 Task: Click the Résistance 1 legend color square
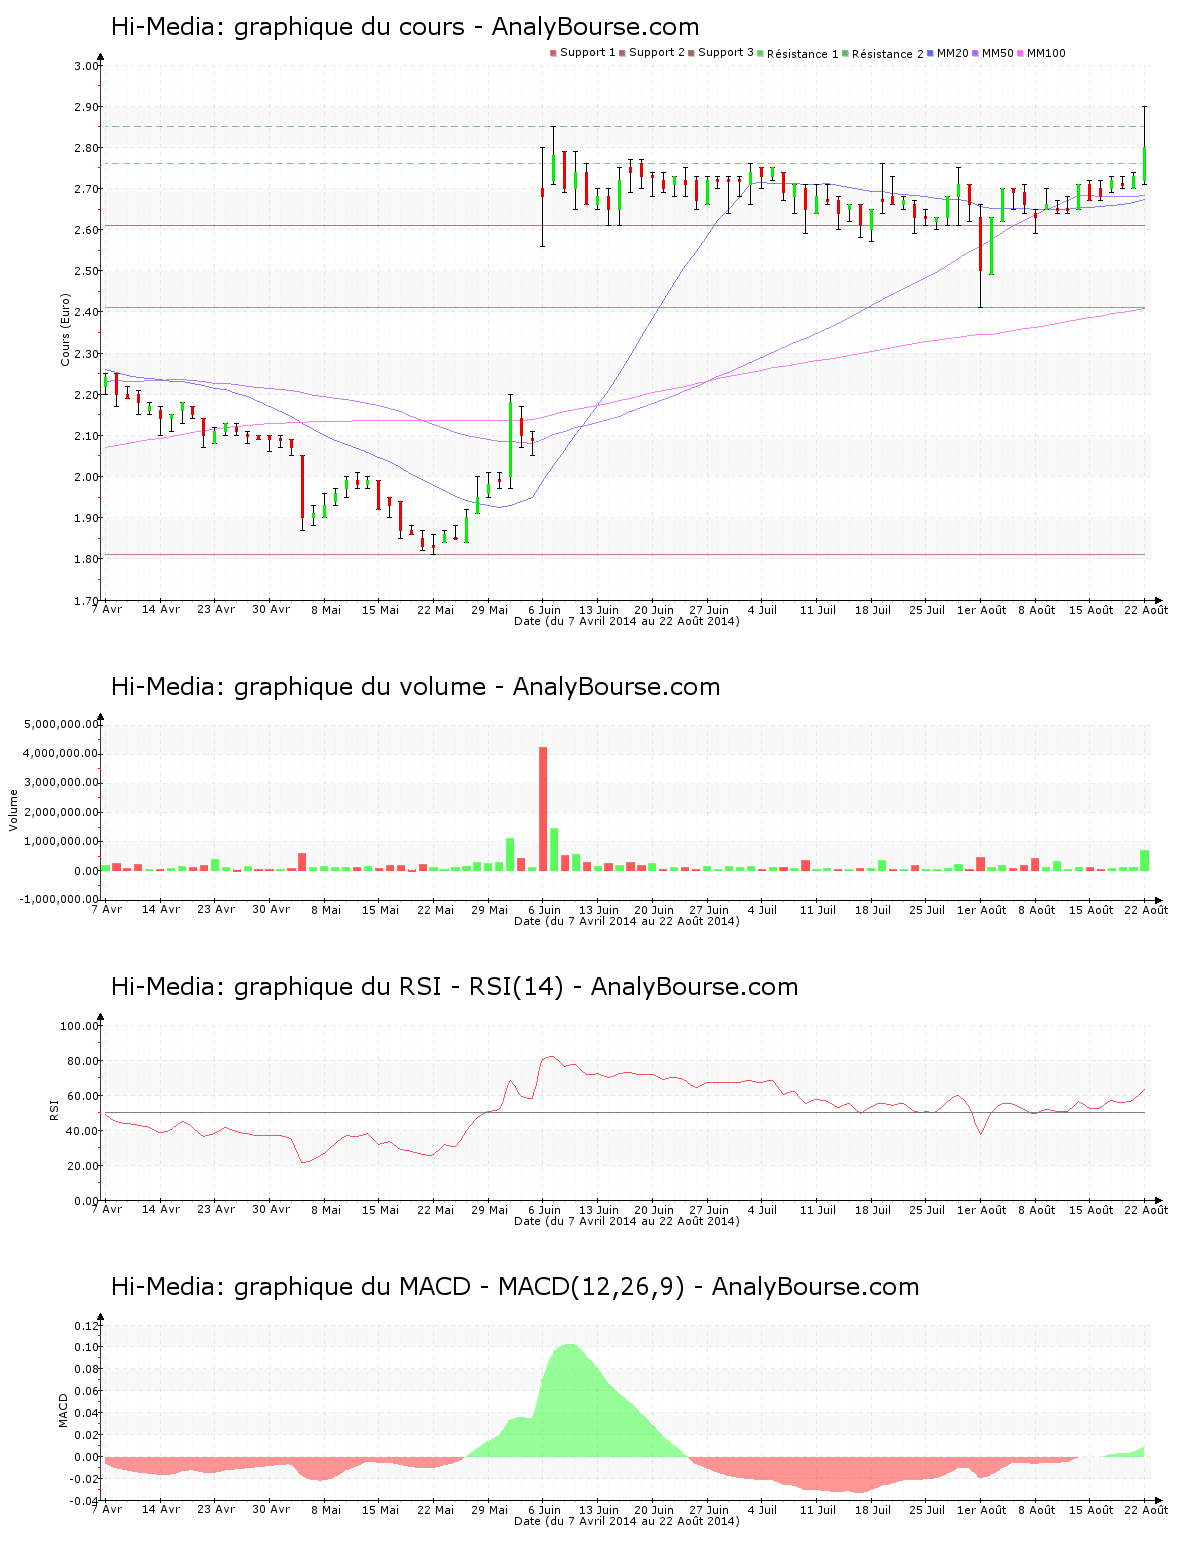pyautogui.click(x=761, y=53)
